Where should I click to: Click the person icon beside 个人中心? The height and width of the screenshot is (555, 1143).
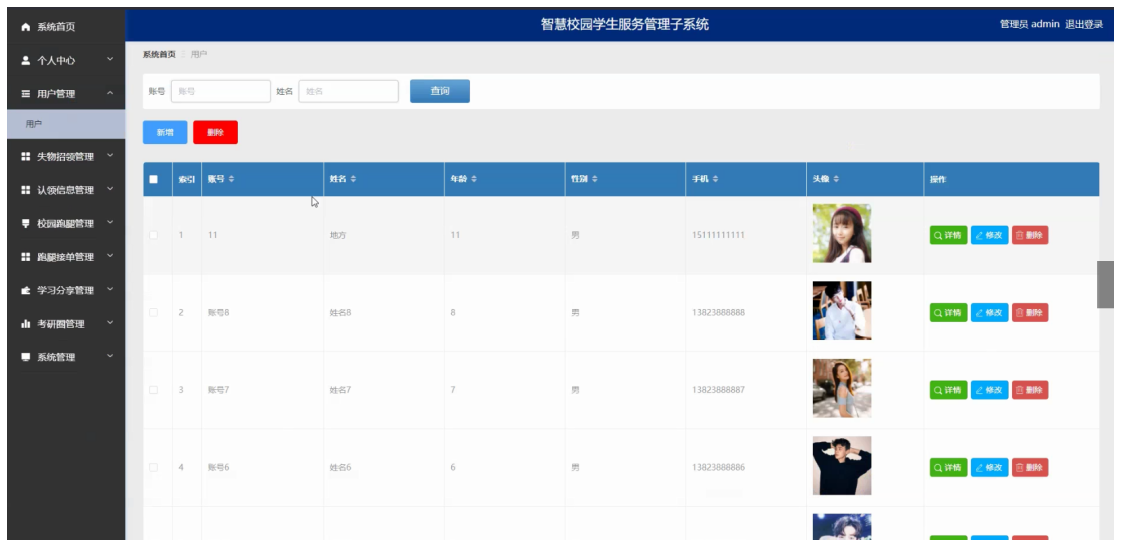(26, 61)
